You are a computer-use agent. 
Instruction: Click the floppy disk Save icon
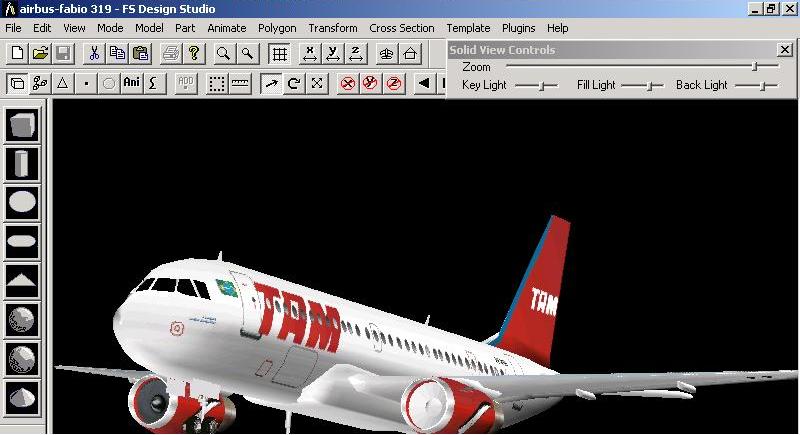pyautogui.click(x=63, y=53)
